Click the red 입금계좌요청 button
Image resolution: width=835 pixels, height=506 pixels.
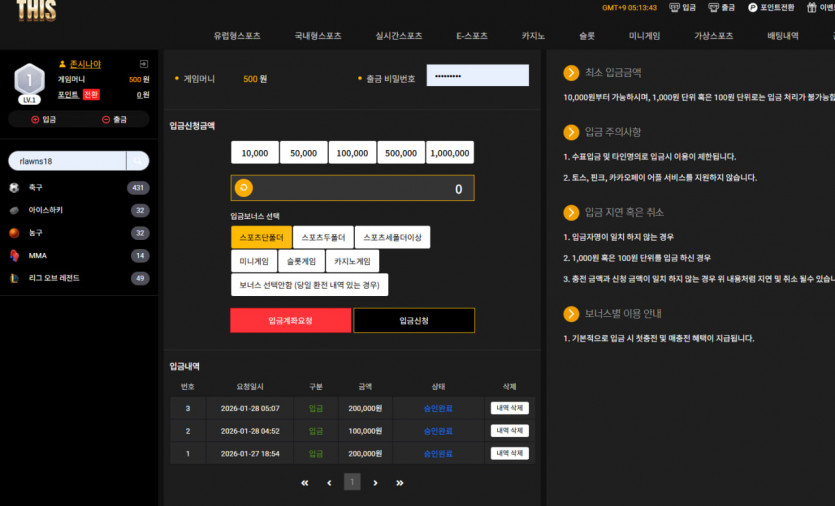pyautogui.click(x=291, y=321)
